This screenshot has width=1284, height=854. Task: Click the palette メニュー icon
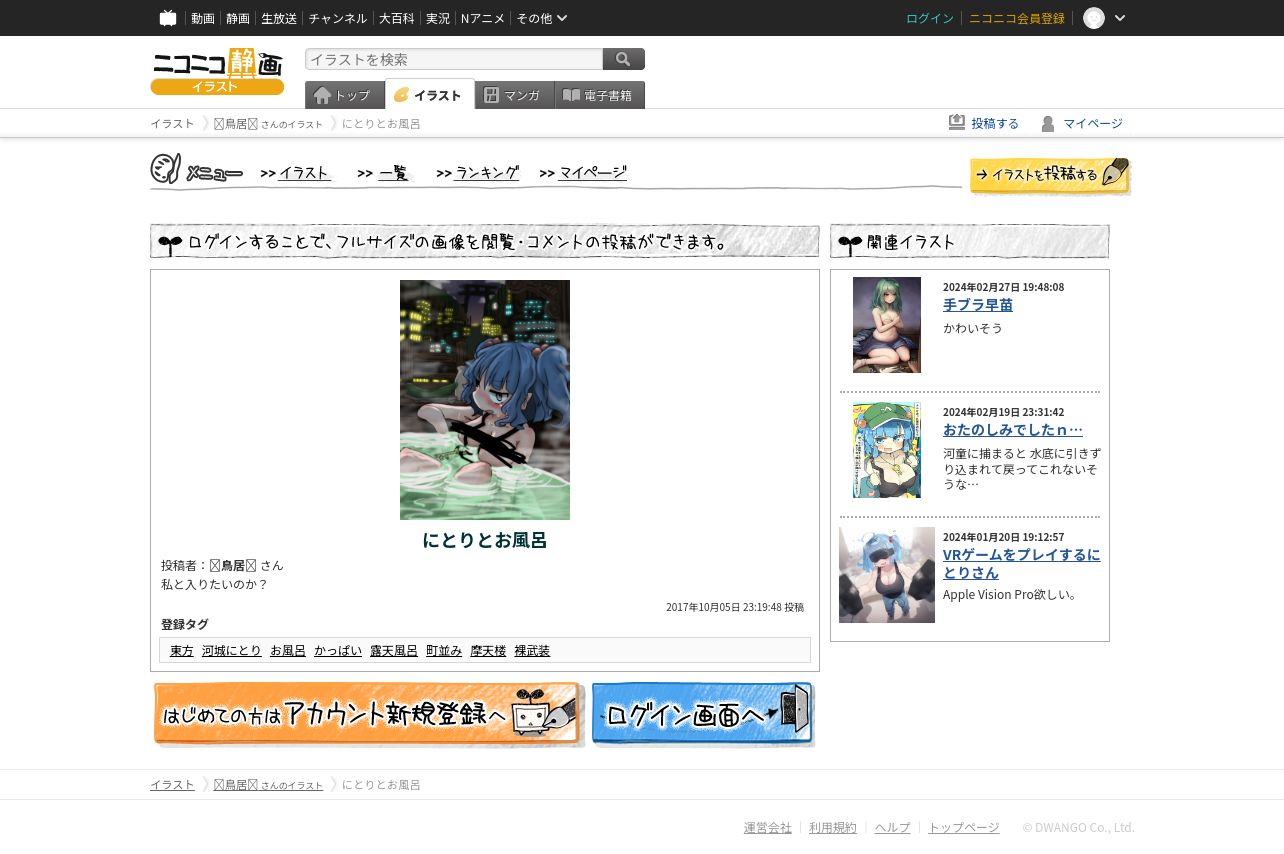pyautogui.click(x=166, y=169)
